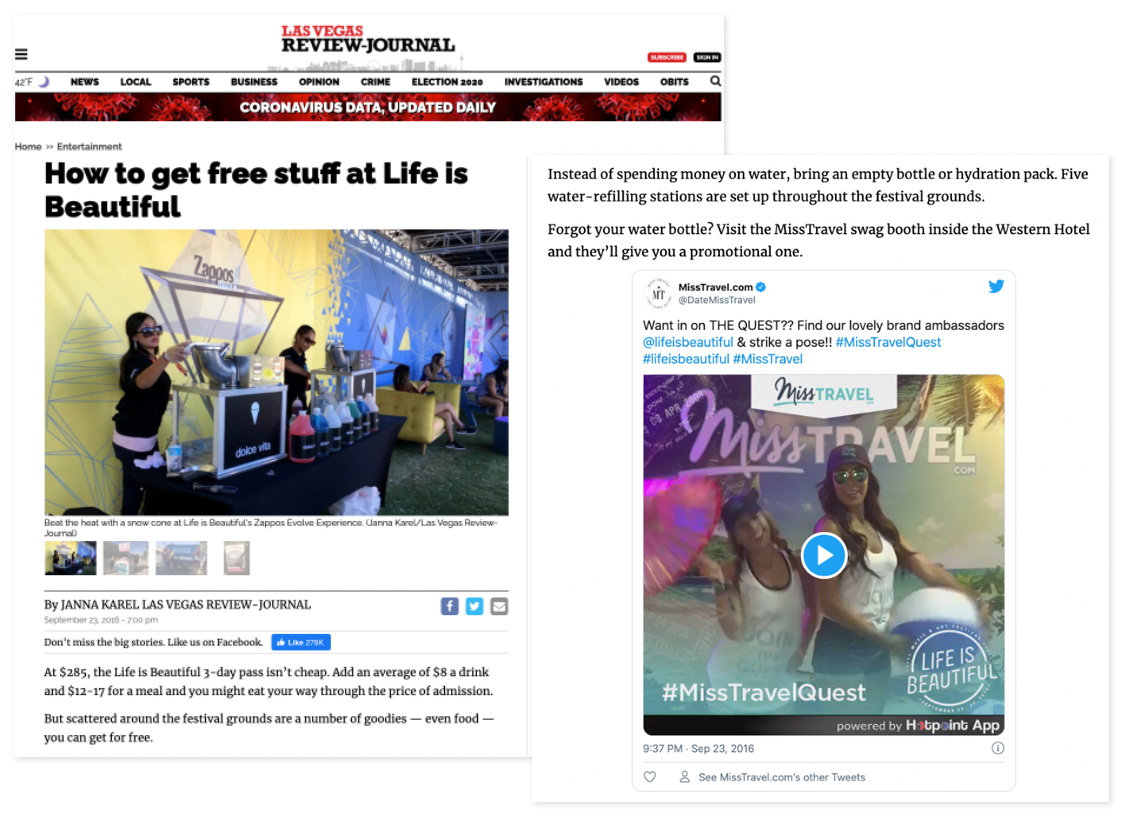The image size is (1123, 822).
Task: Select the second gallery thumbnail
Action: click(x=125, y=558)
